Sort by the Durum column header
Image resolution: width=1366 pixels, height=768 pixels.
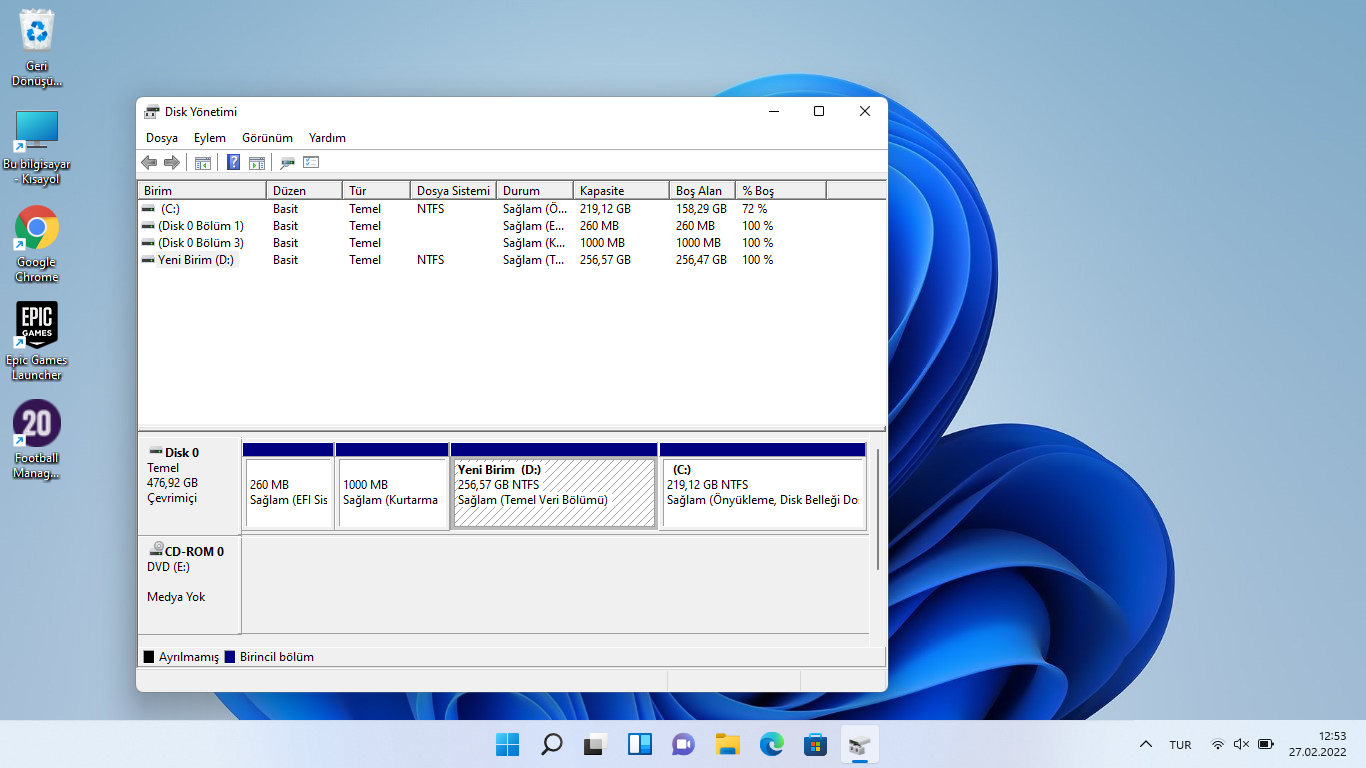click(x=535, y=190)
